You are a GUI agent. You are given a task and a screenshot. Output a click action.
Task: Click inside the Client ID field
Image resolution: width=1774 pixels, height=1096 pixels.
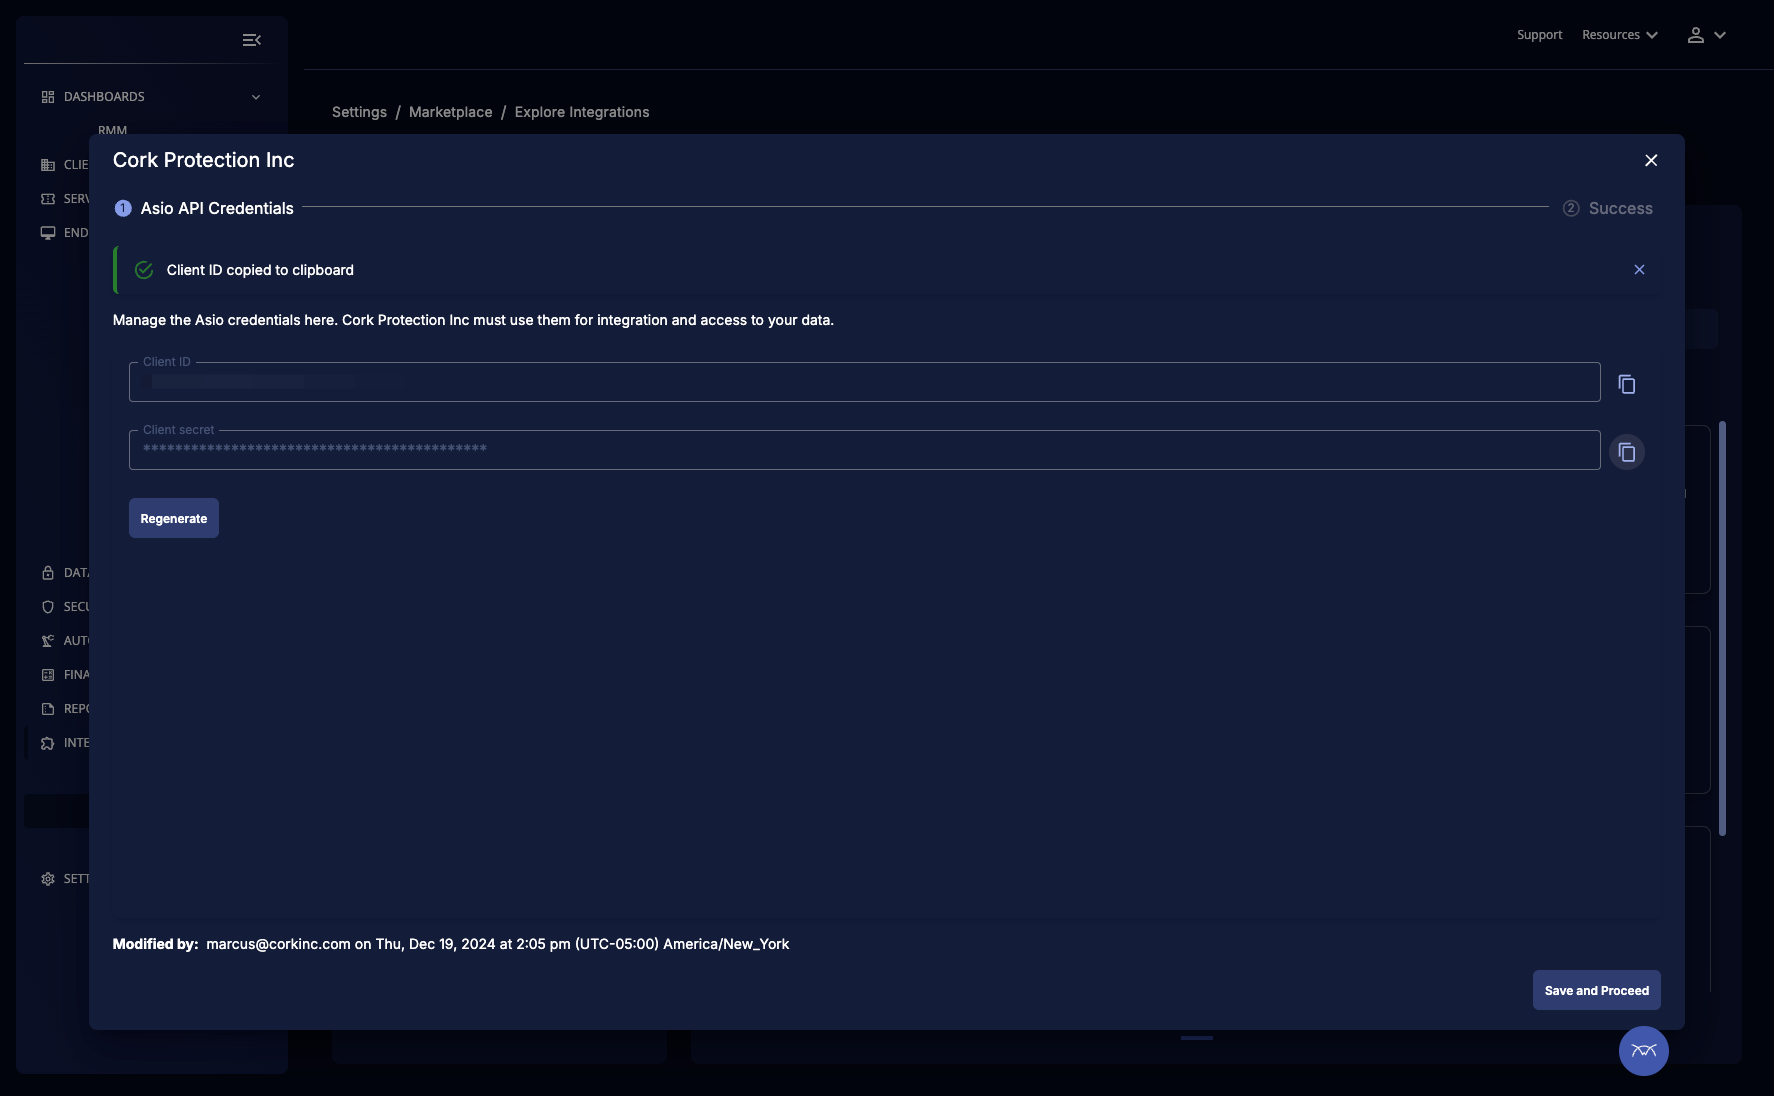[865, 382]
